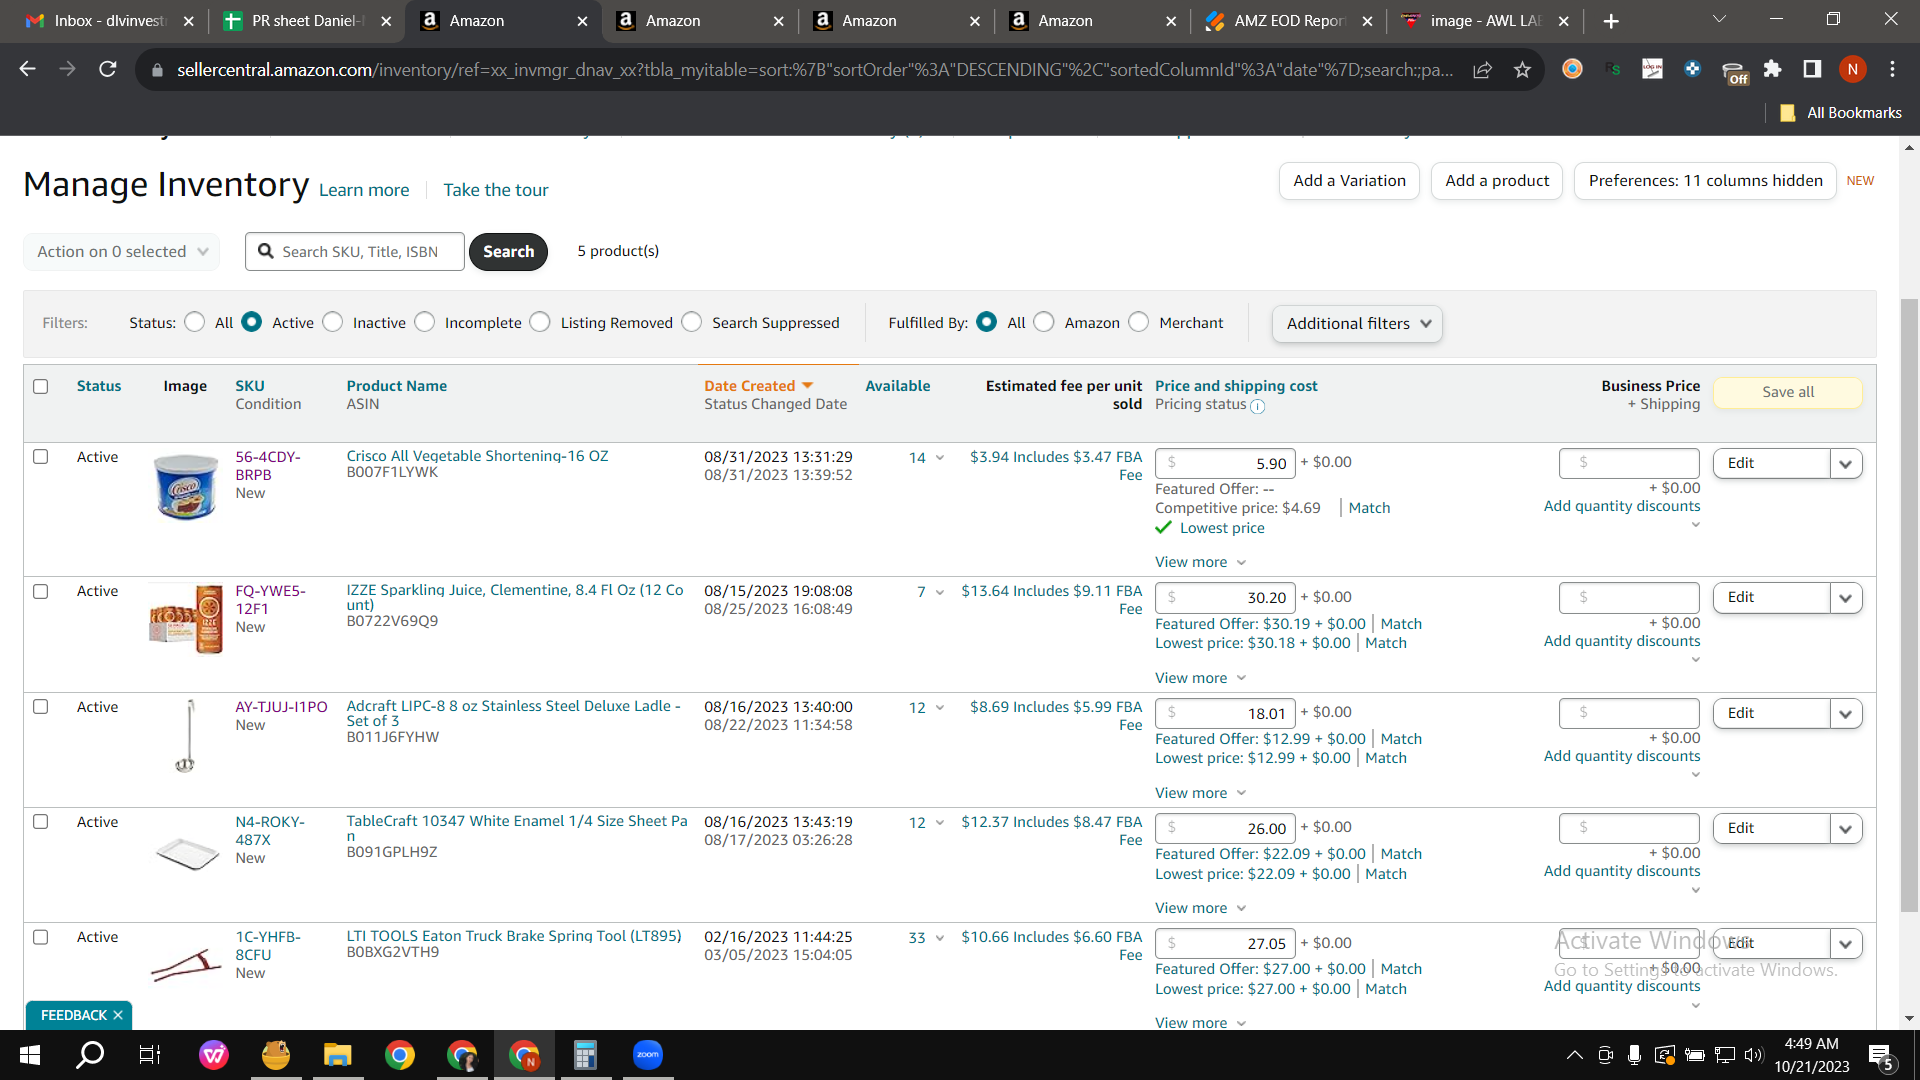1920x1080 pixels.
Task: Expand View more under the Adcraft price
Action: [1200, 793]
